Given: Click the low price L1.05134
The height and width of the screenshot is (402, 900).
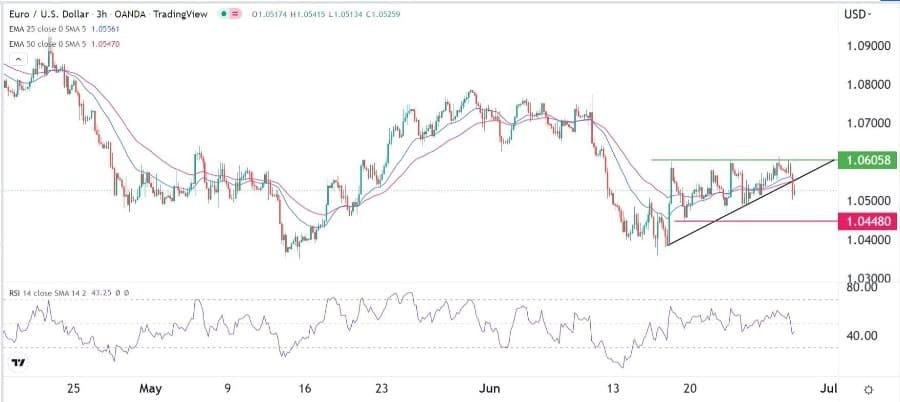Looking at the screenshot, I should point(346,14).
